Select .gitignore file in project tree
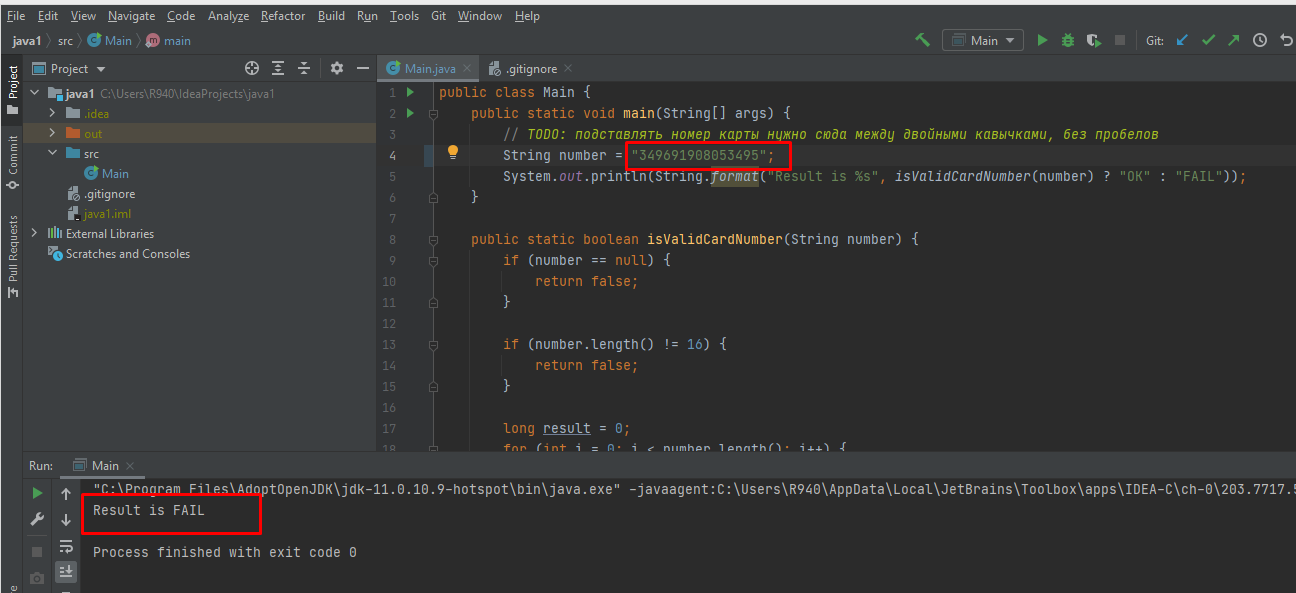1296x593 pixels. [101, 193]
